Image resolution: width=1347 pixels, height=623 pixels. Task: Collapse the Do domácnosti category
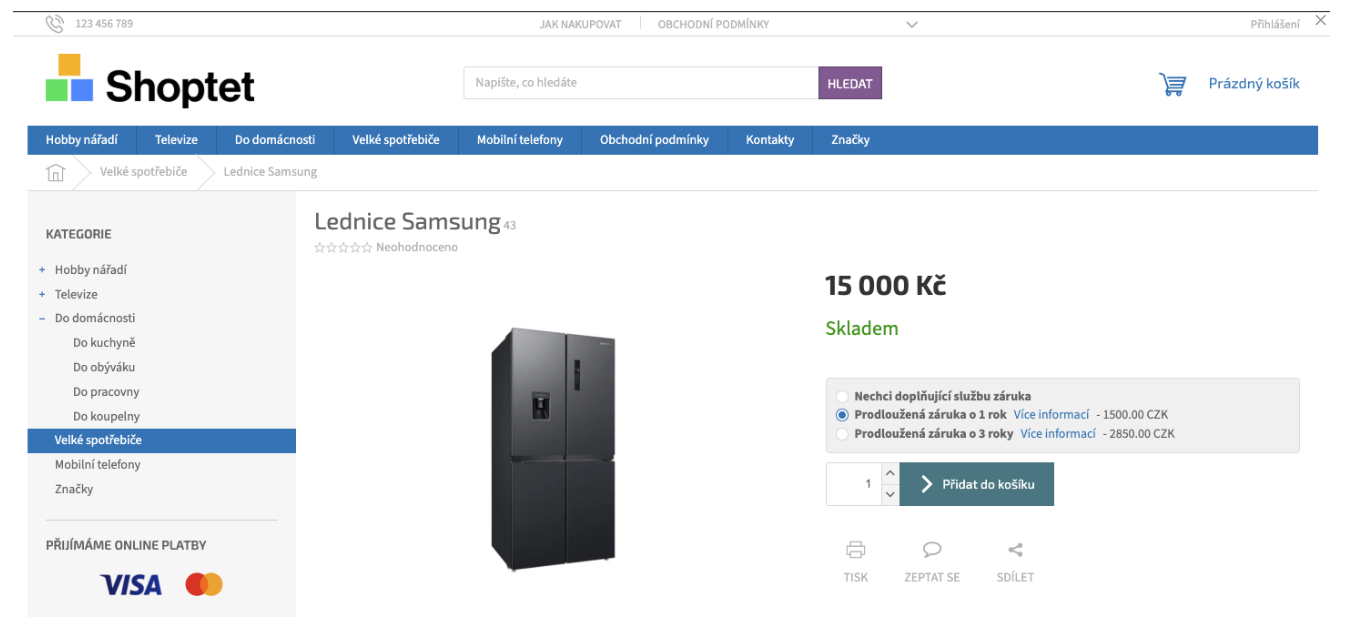click(42, 318)
